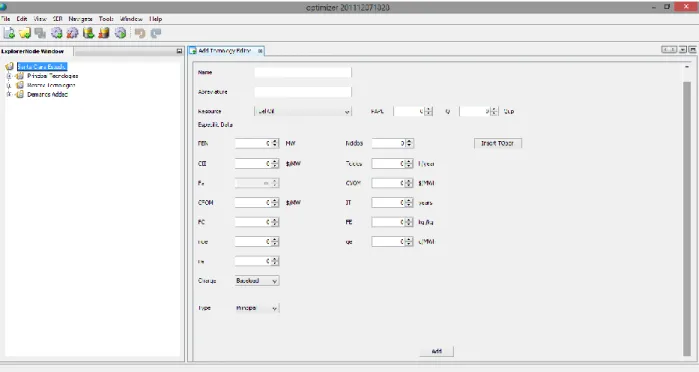Minimize the Explorer Node Window panel

pyautogui.click(x=179, y=51)
